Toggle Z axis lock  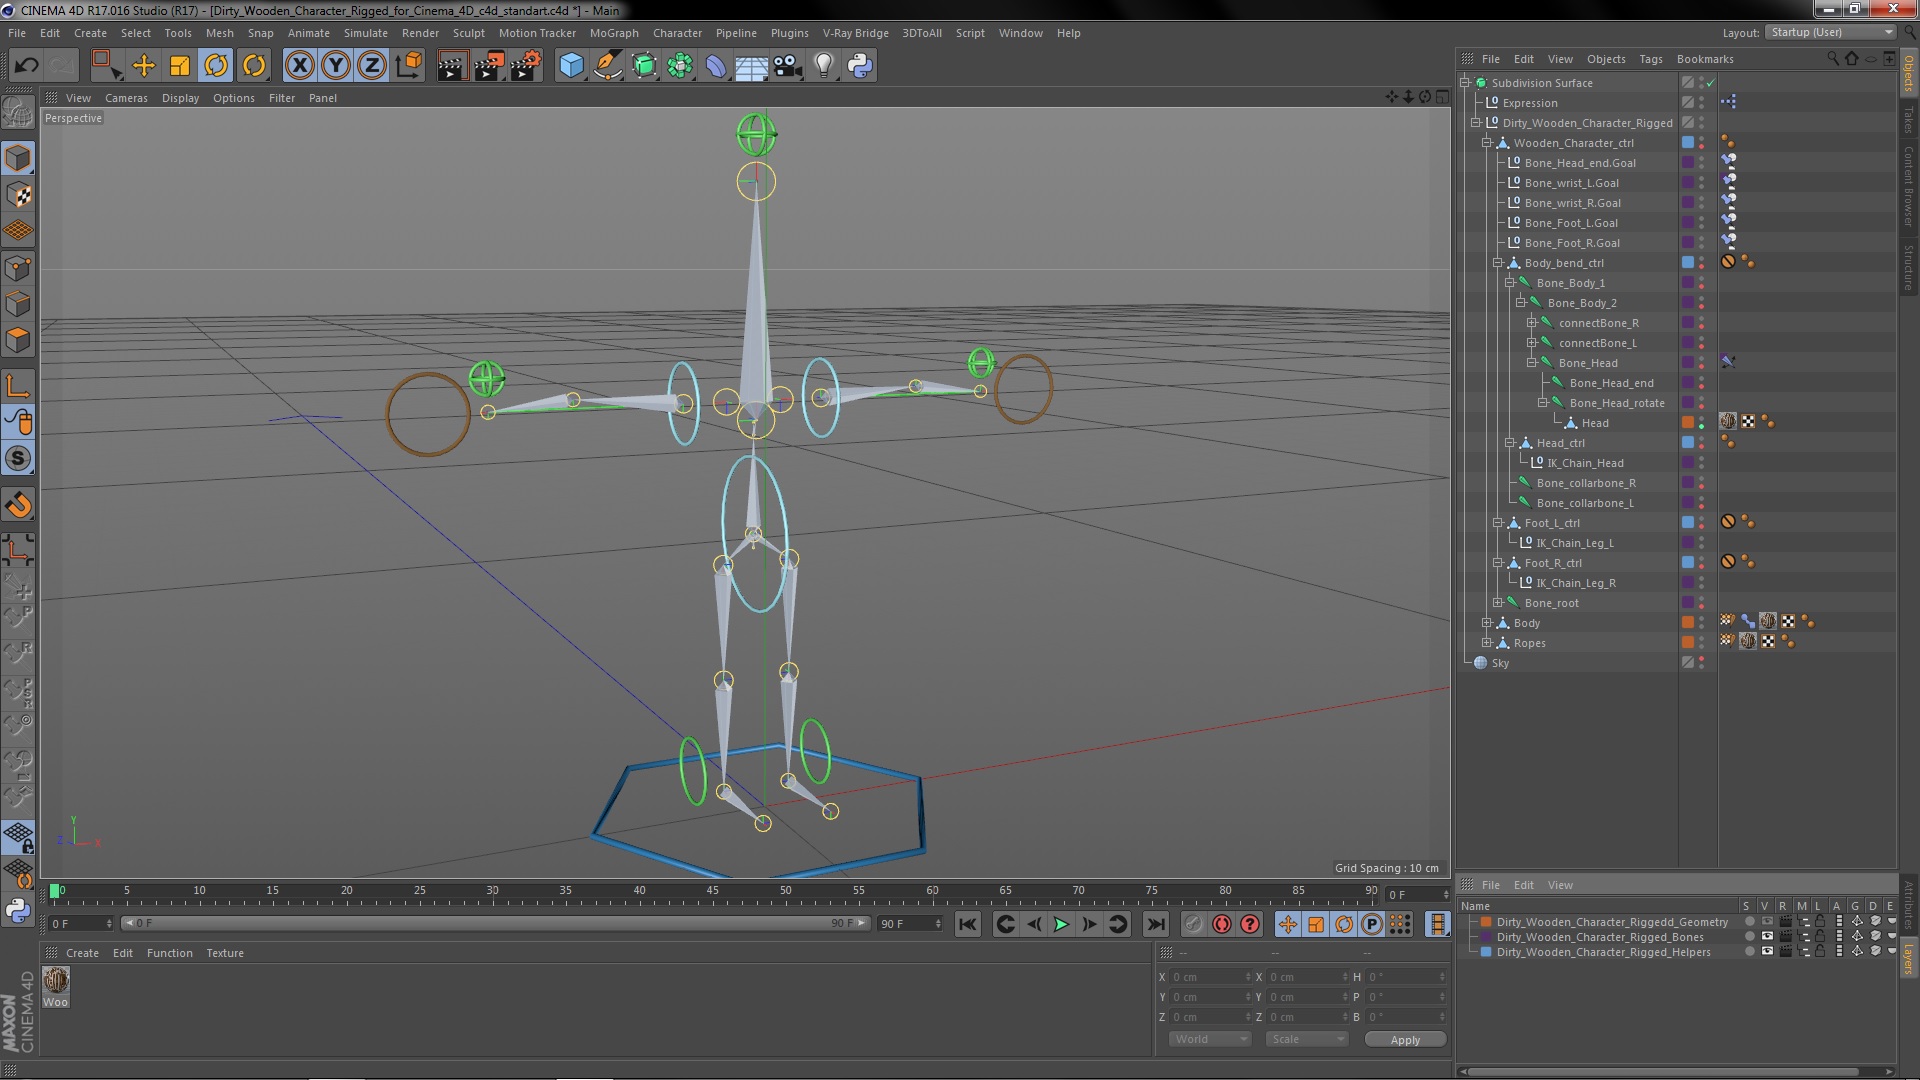[372, 66]
